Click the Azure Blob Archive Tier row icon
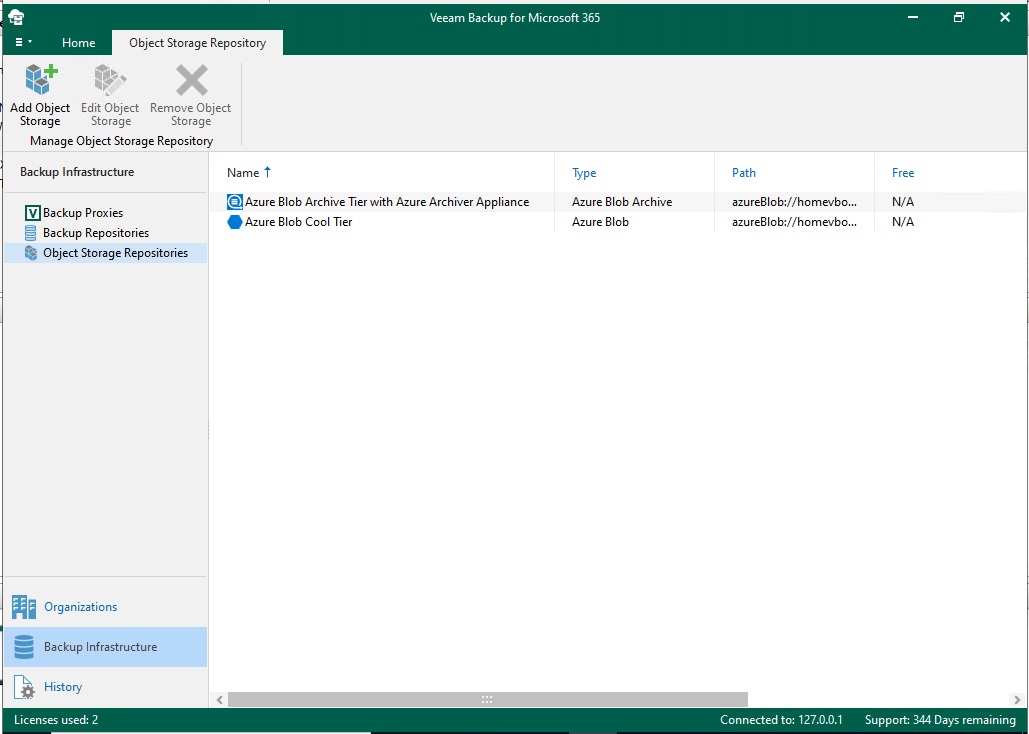This screenshot has width=1029, height=734. (234, 202)
